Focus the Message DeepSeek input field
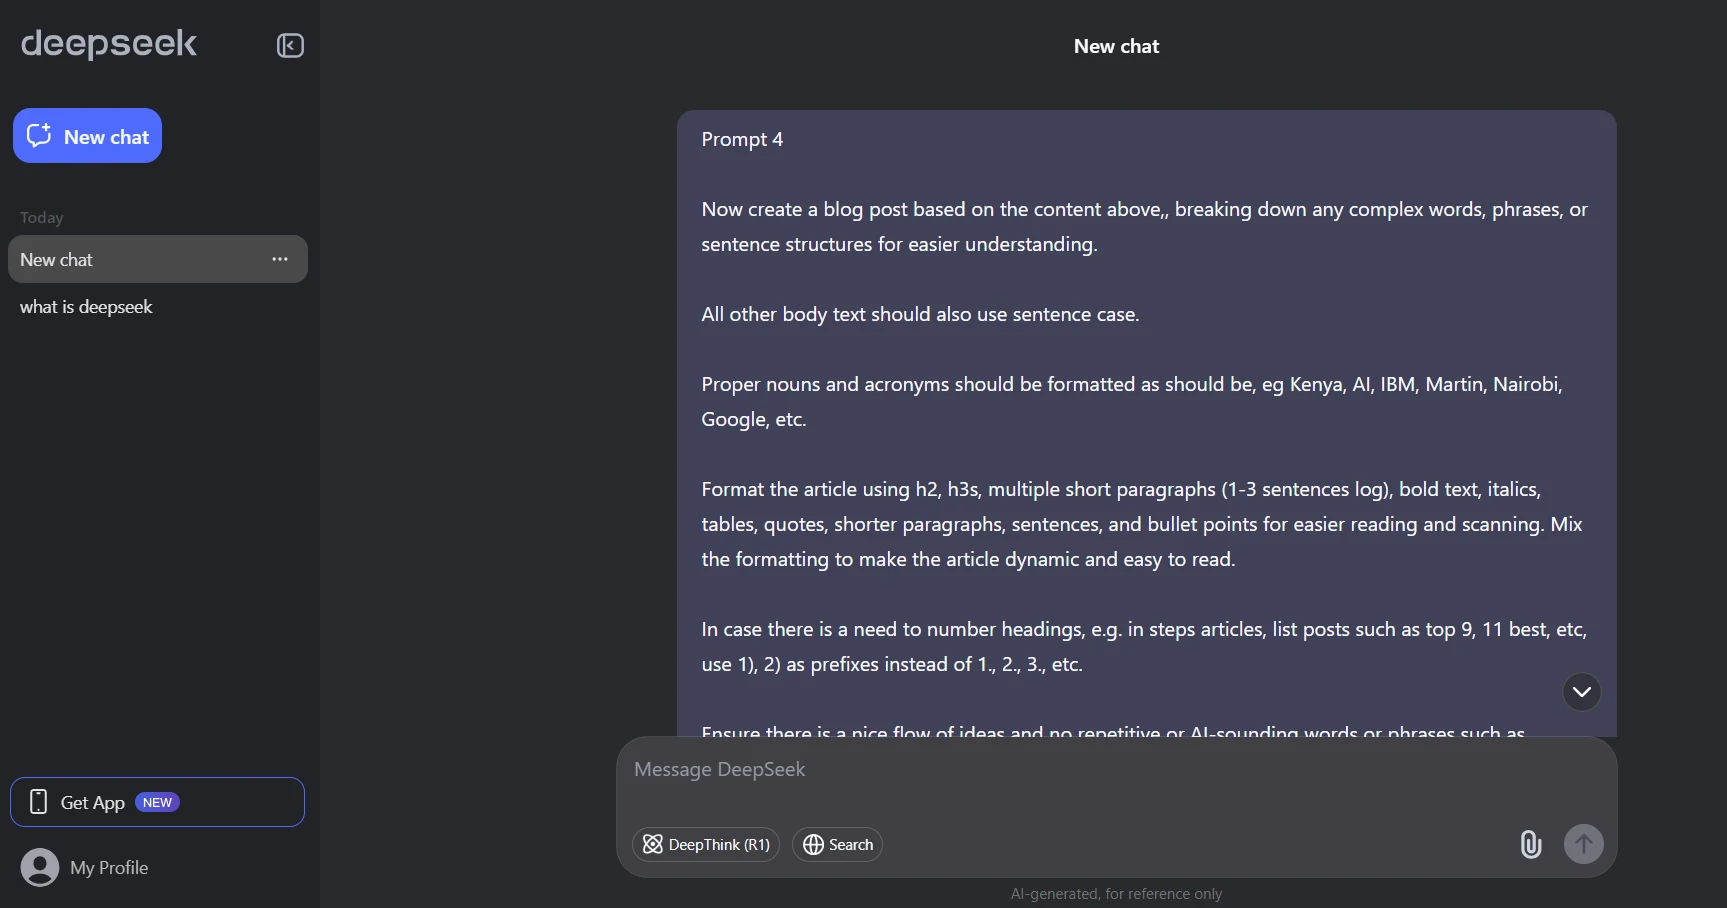1727x908 pixels. (x=1116, y=770)
